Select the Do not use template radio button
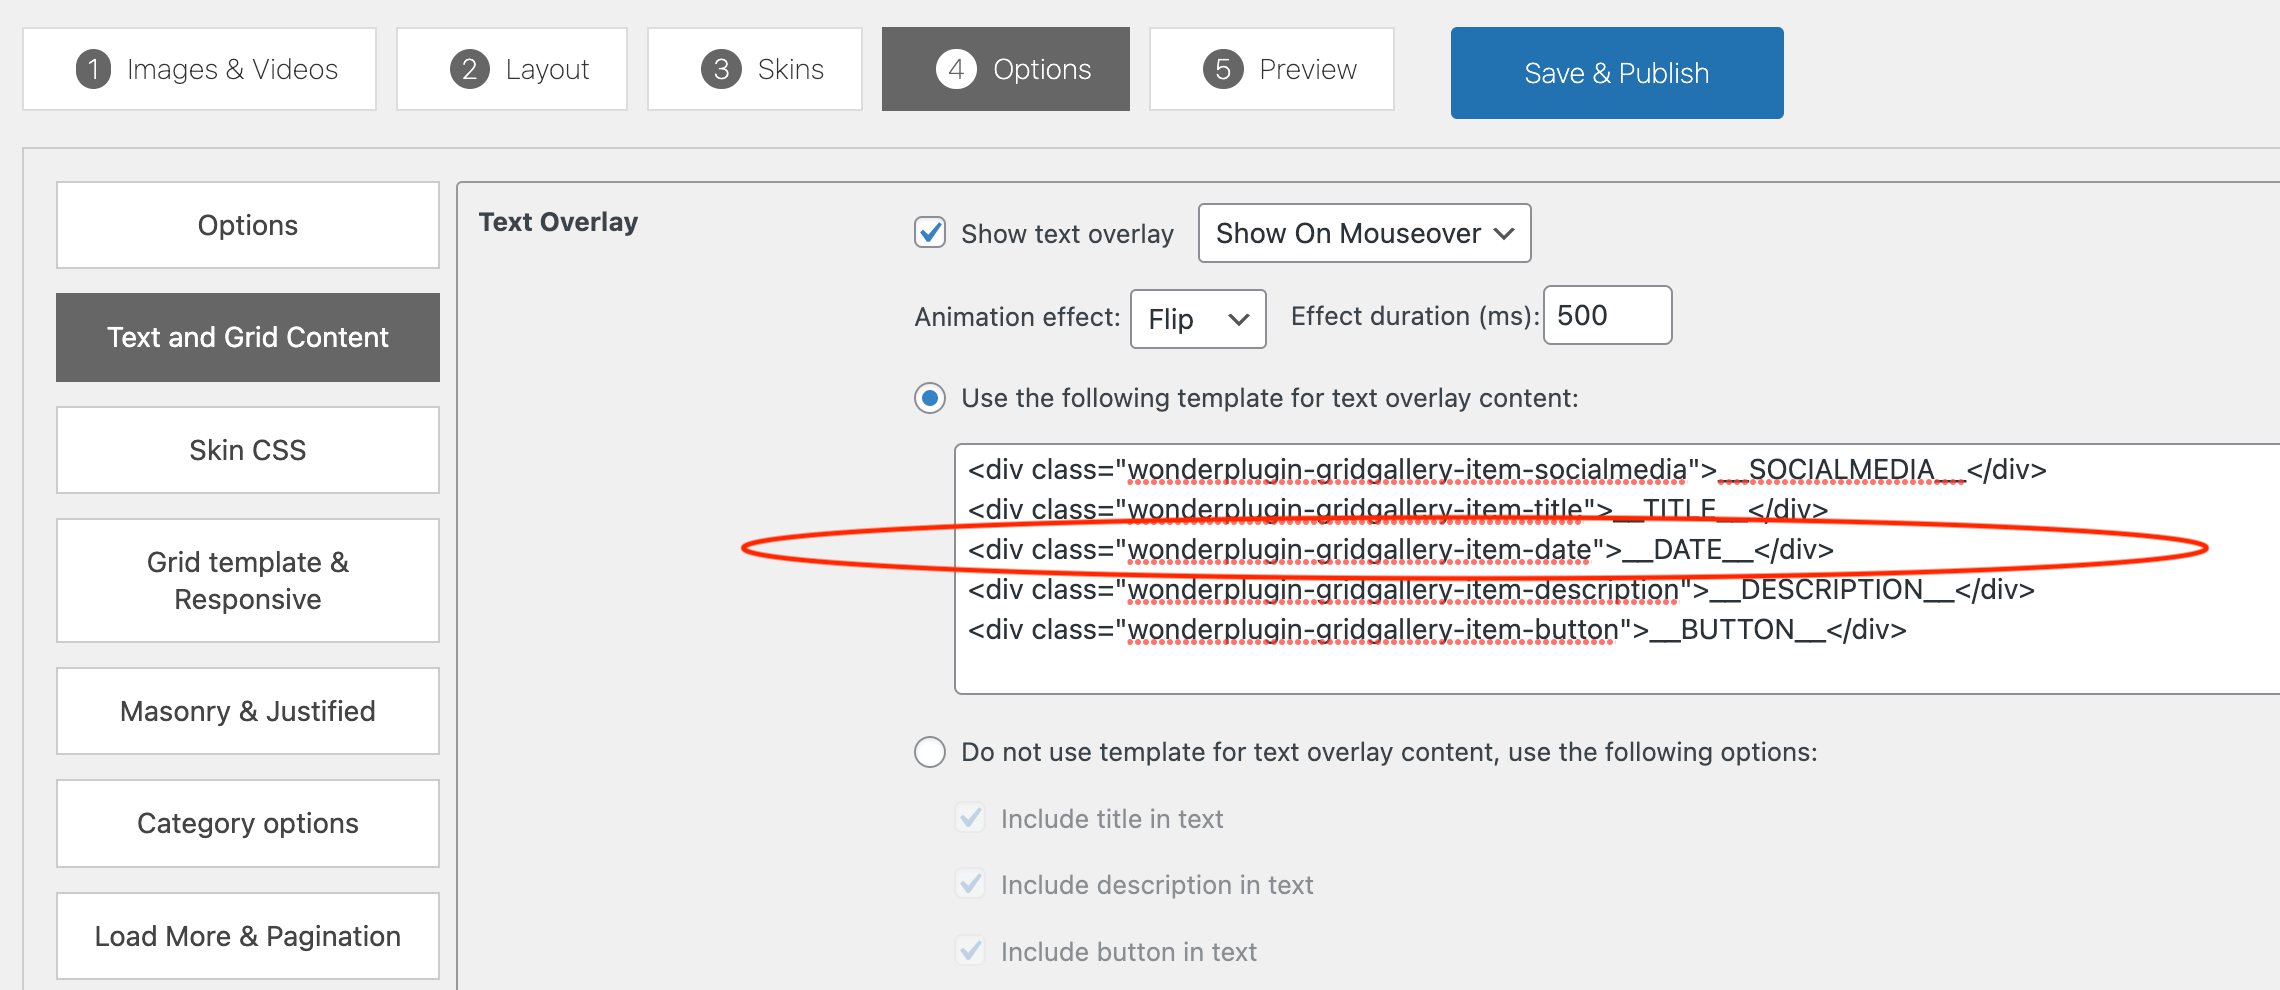 pyautogui.click(x=929, y=751)
